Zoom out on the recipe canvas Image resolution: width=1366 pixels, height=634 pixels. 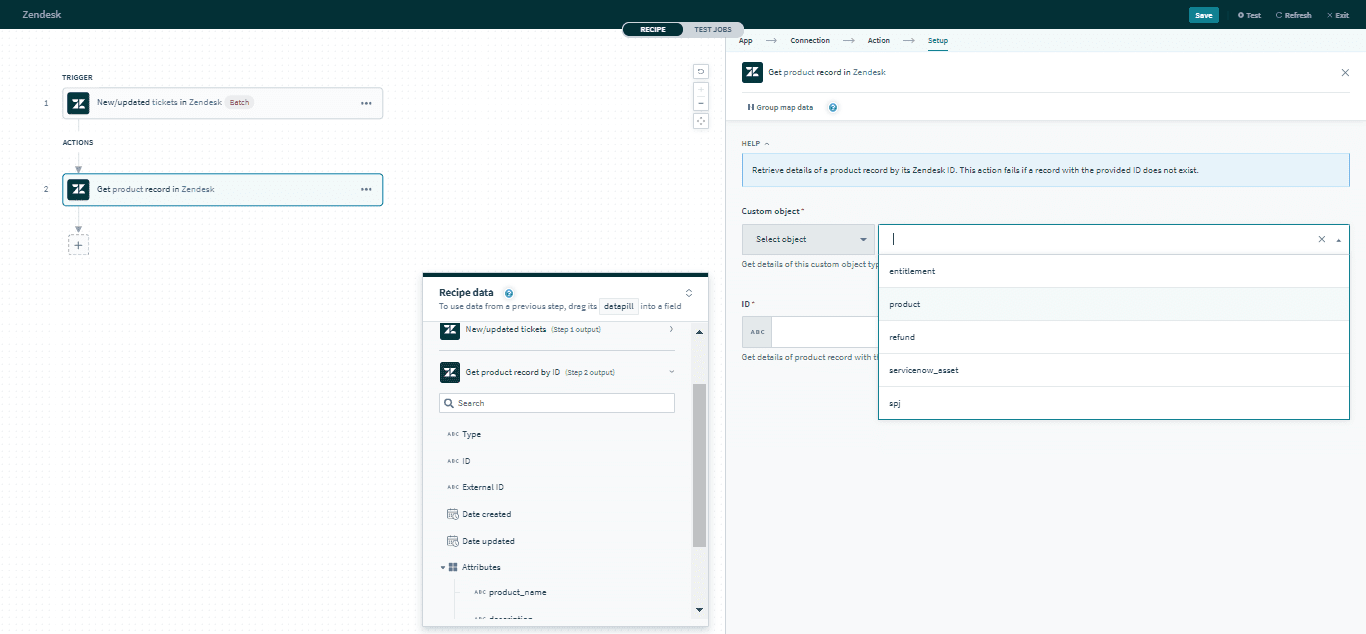pos(701,103)
